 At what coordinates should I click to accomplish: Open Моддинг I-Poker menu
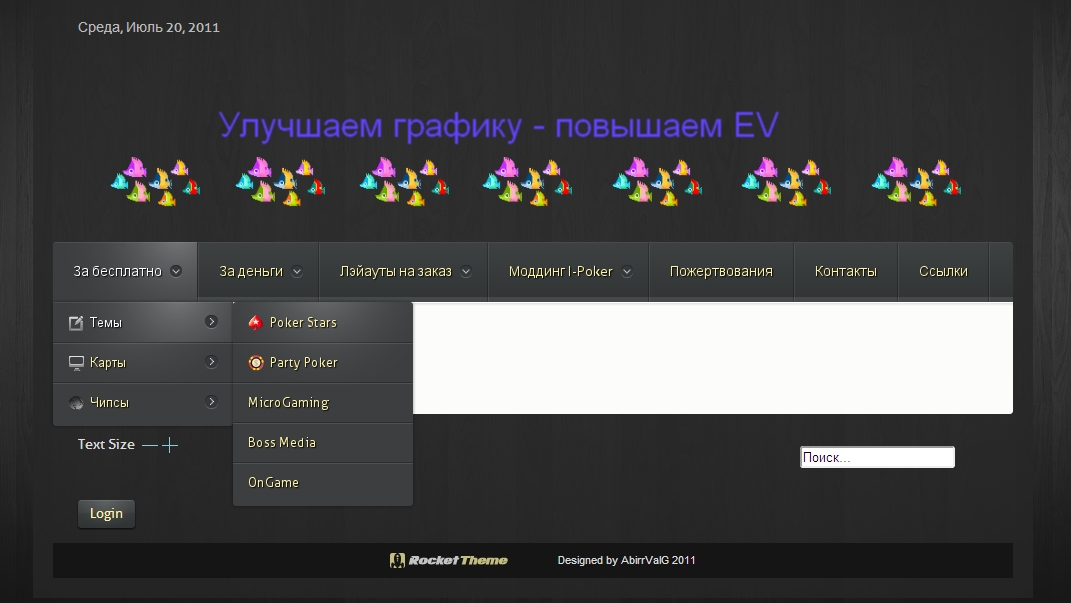coord(568,271)
